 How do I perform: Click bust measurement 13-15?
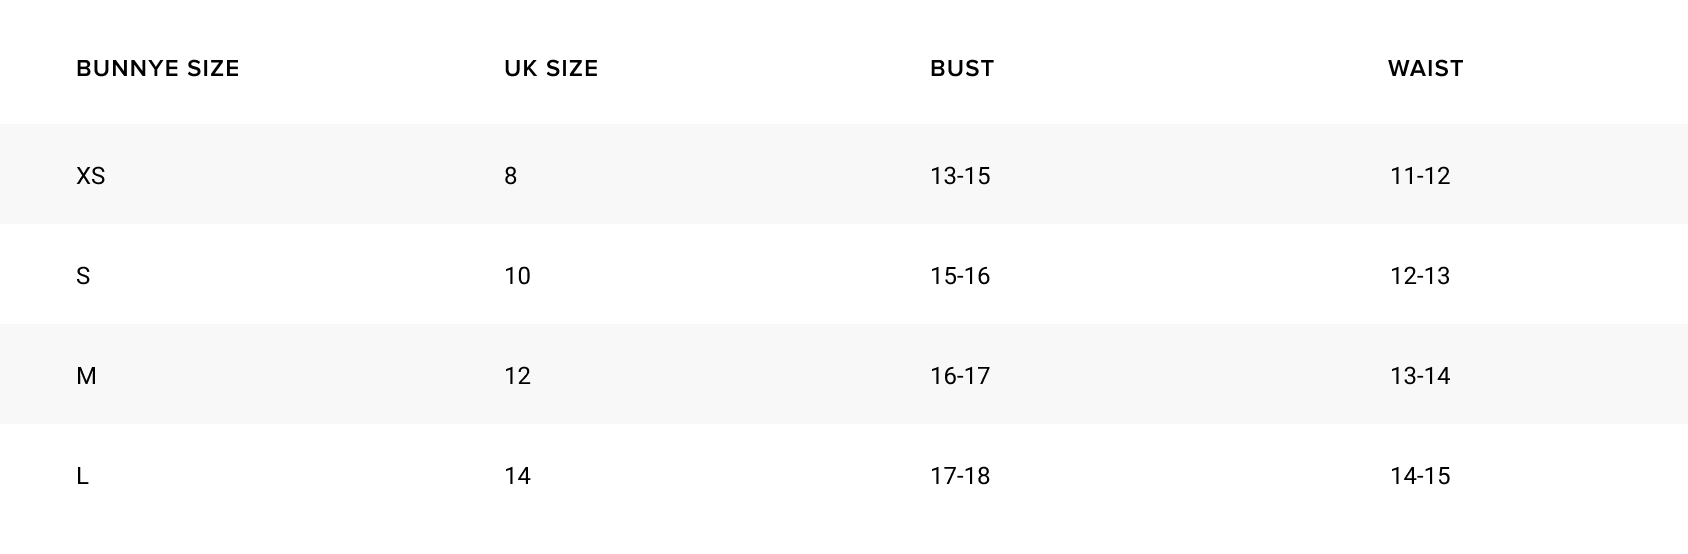click(x=960, y=176)
